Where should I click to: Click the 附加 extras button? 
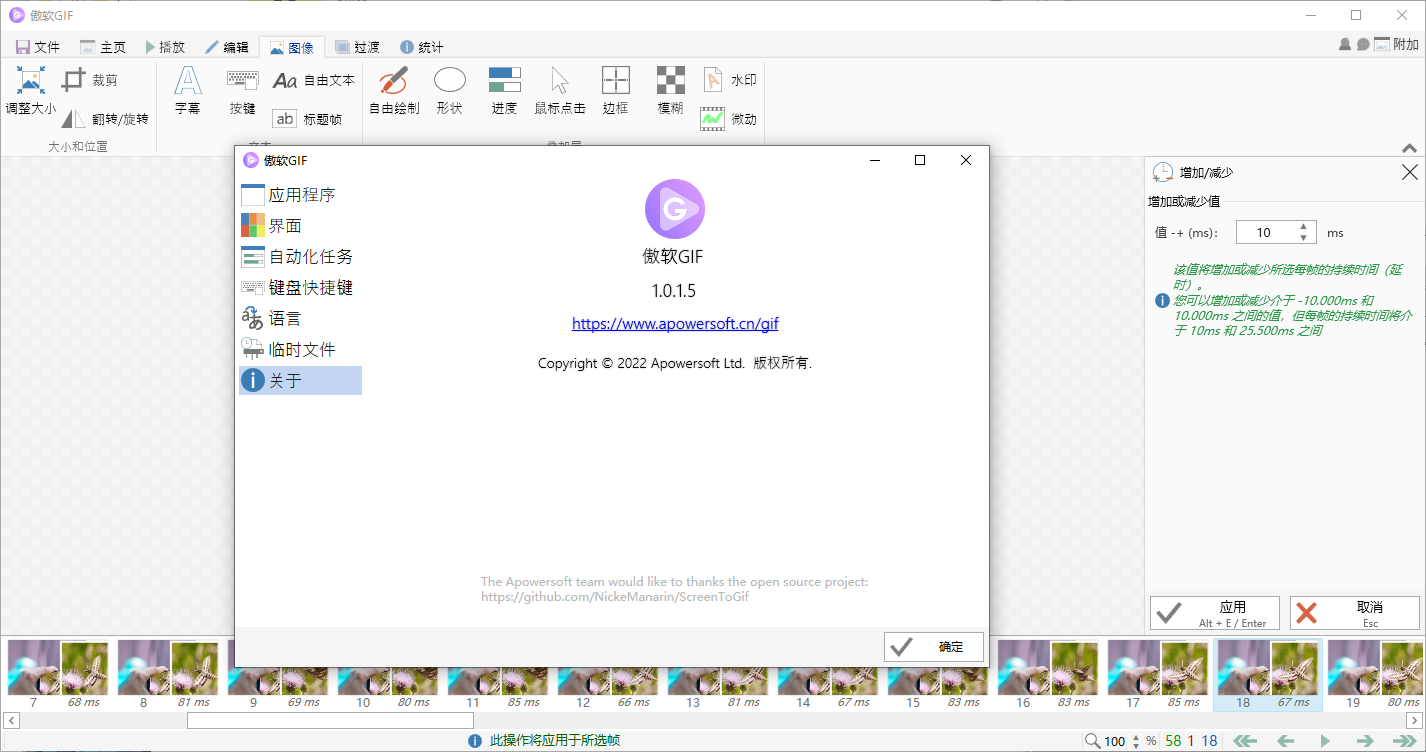click(1396, 45)
